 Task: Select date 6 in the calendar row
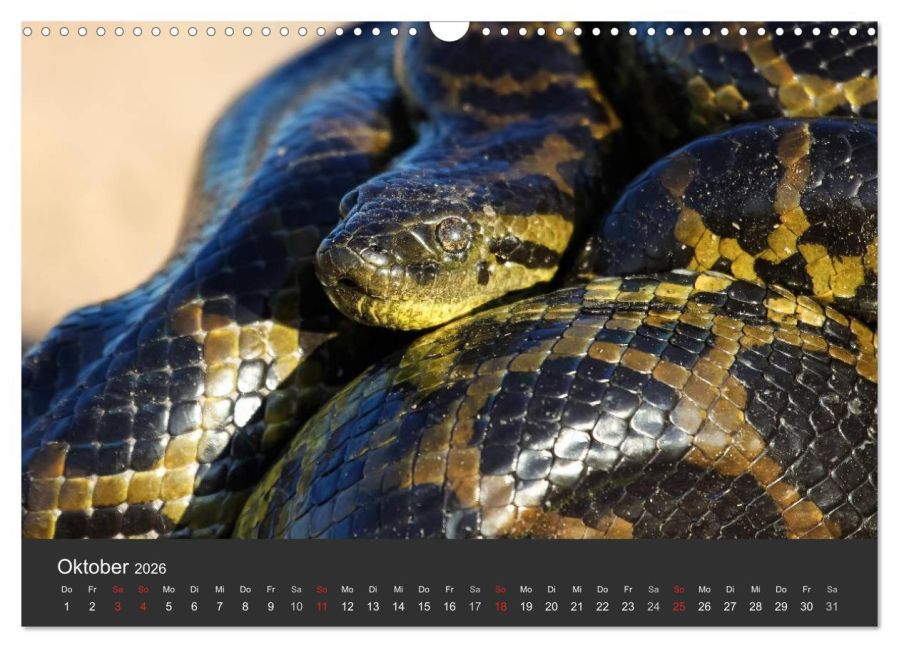194,607
